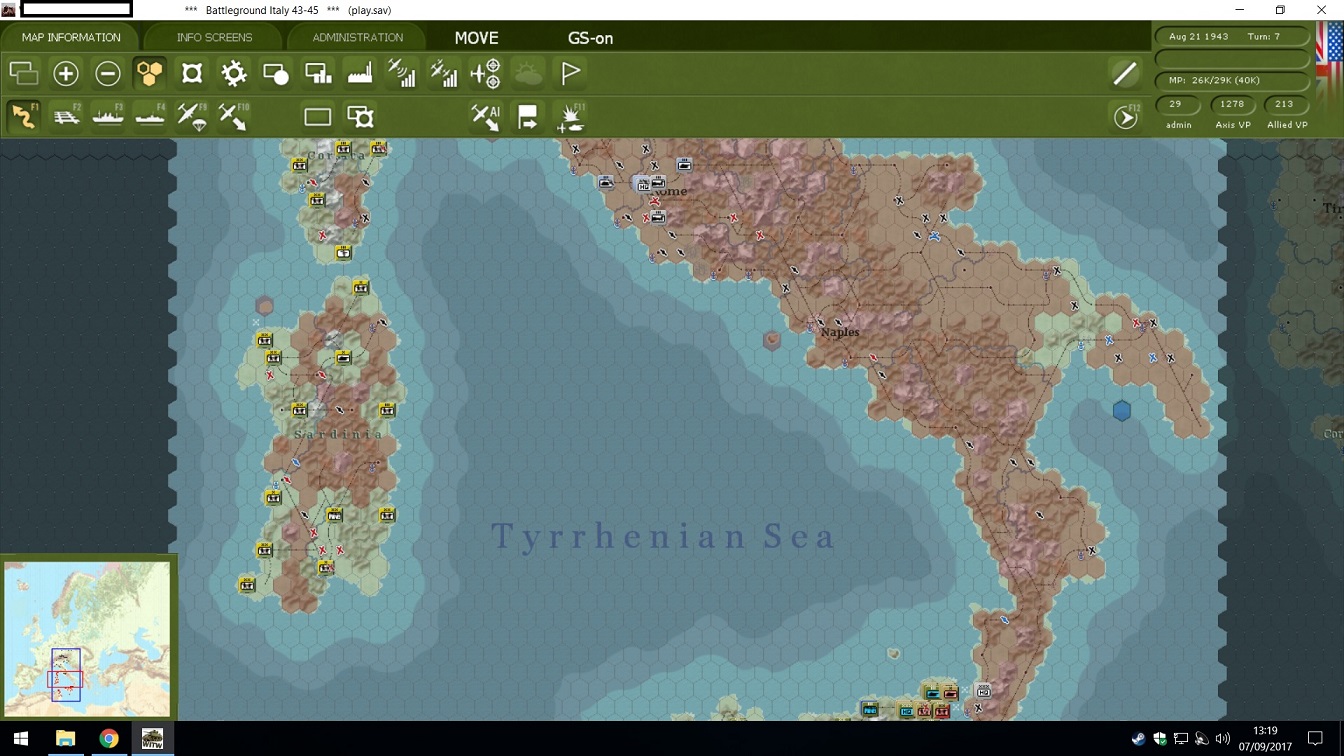Toggle the weather sun-cloud overlay
1344x756 pixels.
(x=528, y=73)
